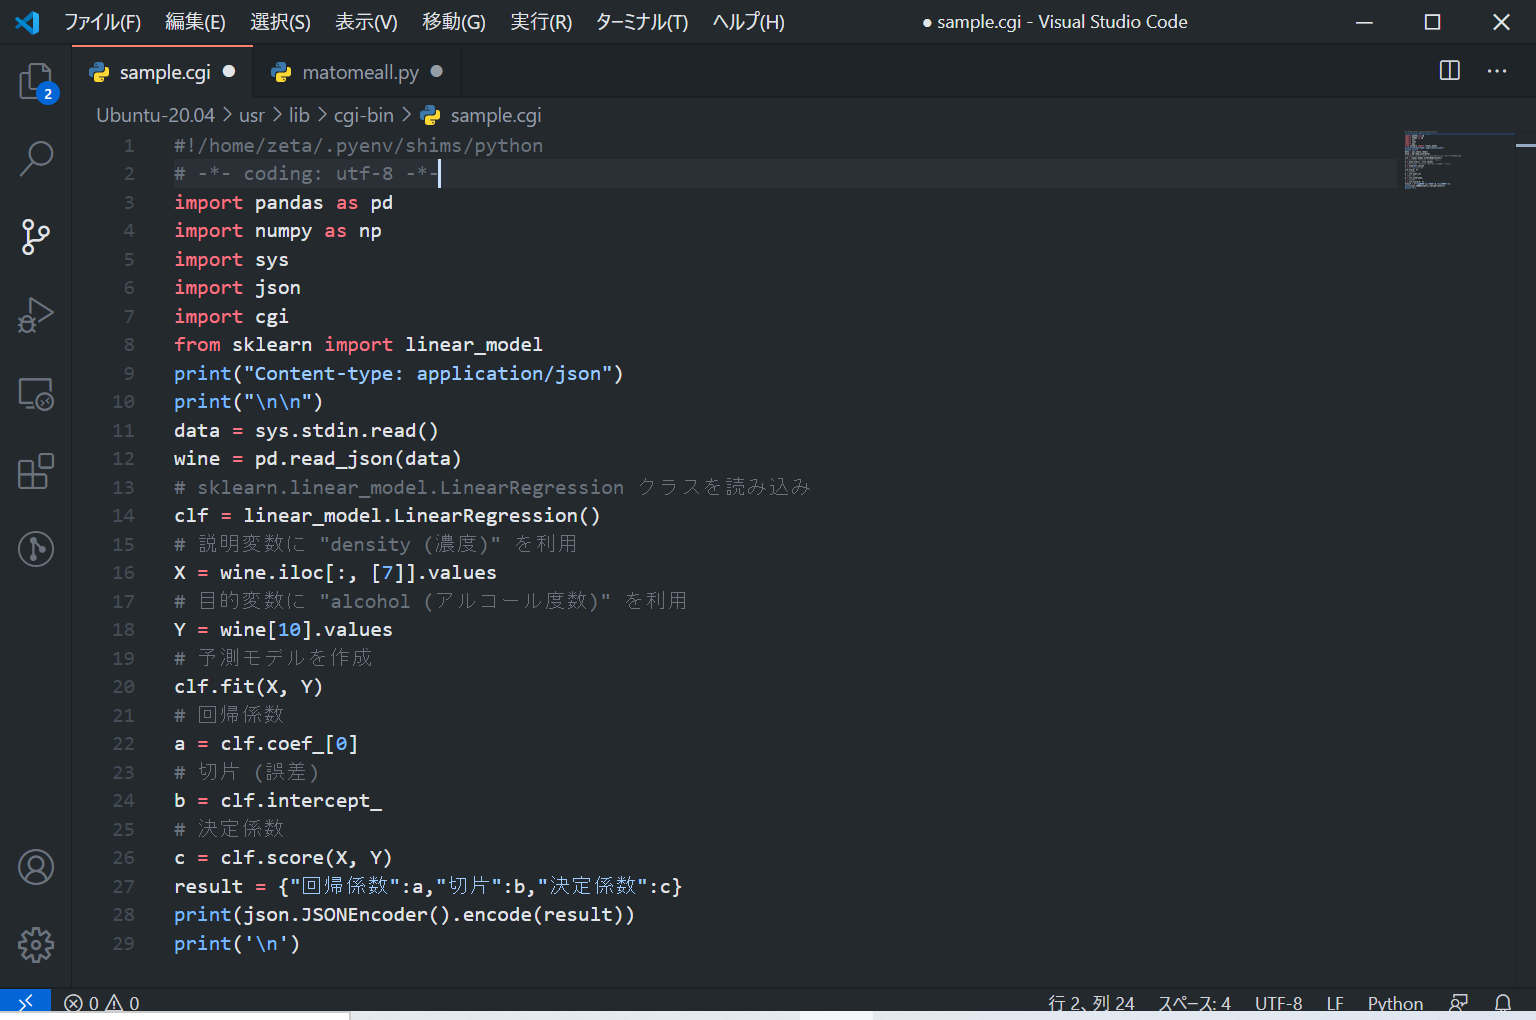Open the ファイル(F) menu
1536x1020 pixels.
coord(102,22)
